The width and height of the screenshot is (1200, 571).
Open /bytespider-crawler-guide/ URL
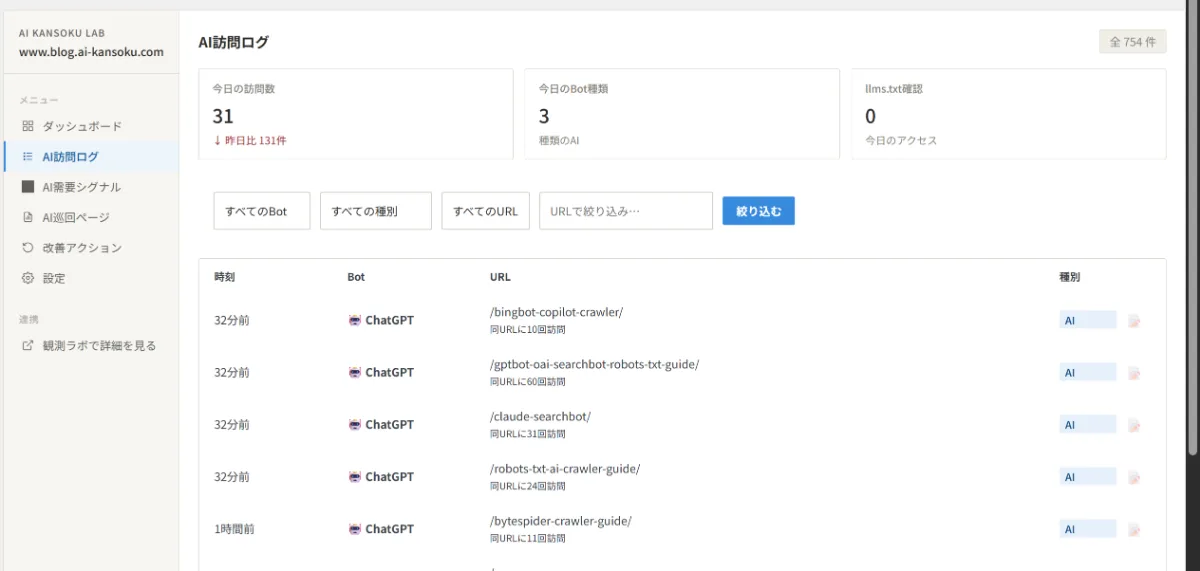561,521
